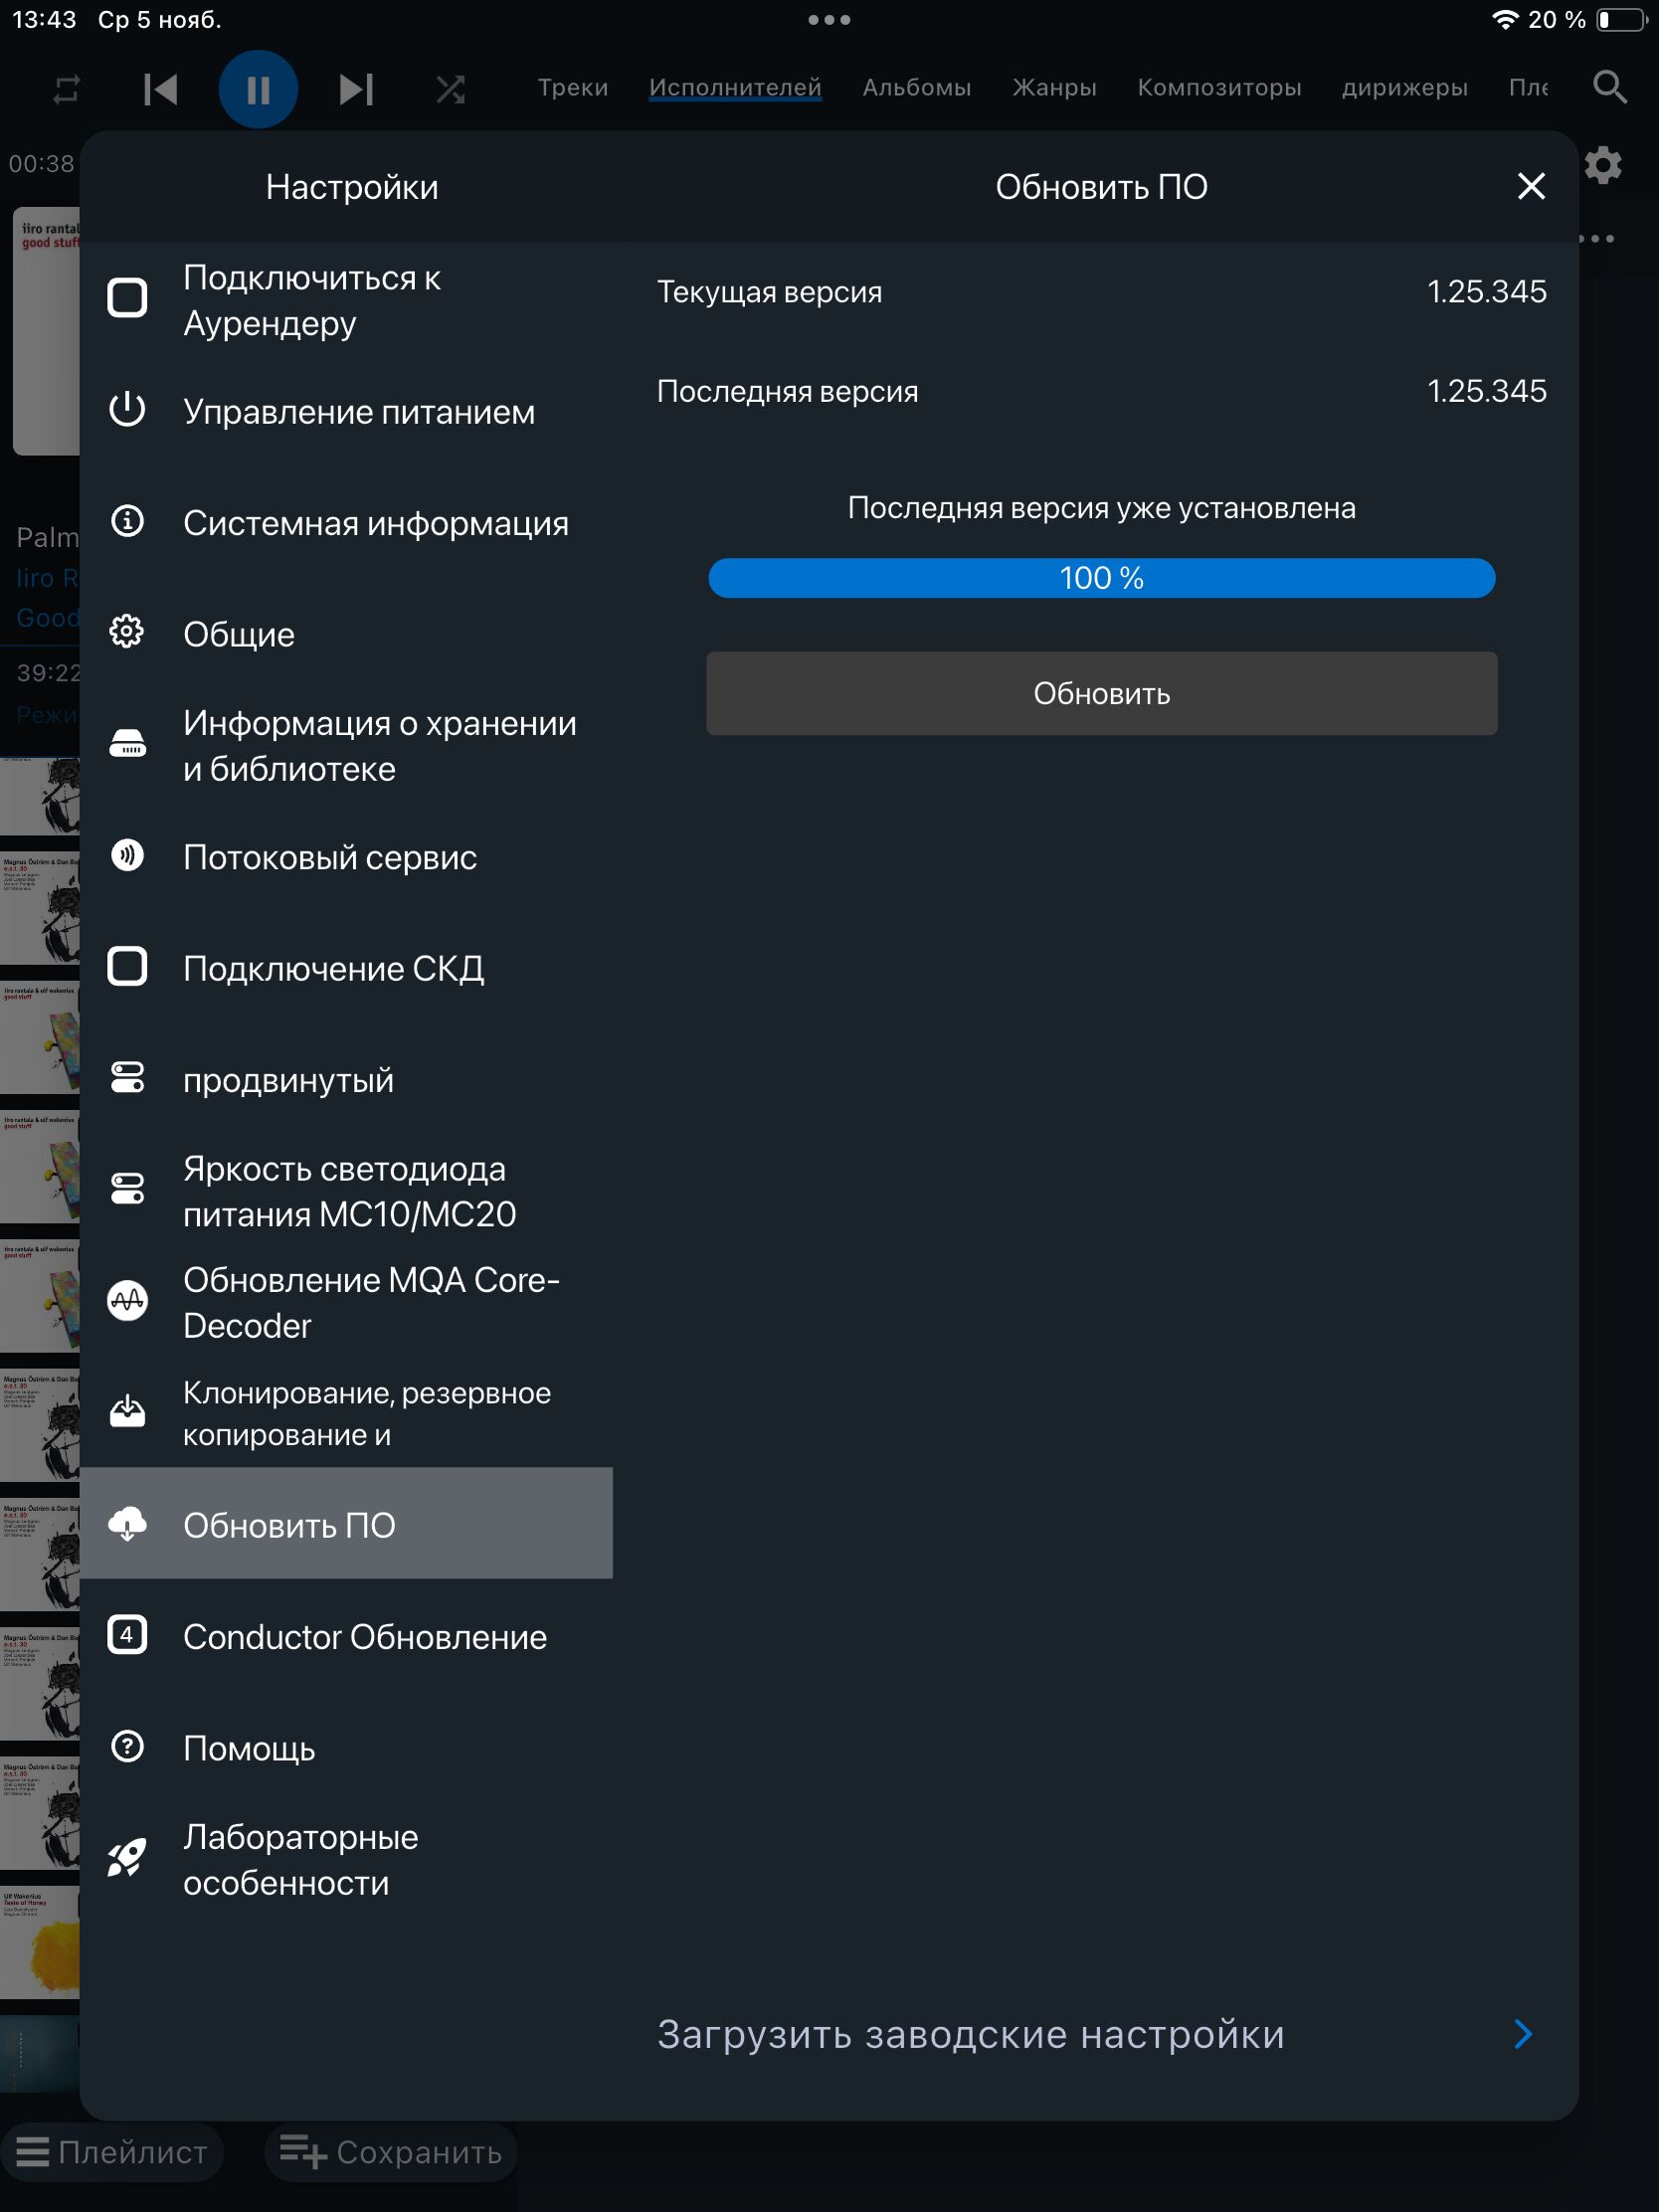
Task: Toggle shuffle playback mode
Action: 450,90
